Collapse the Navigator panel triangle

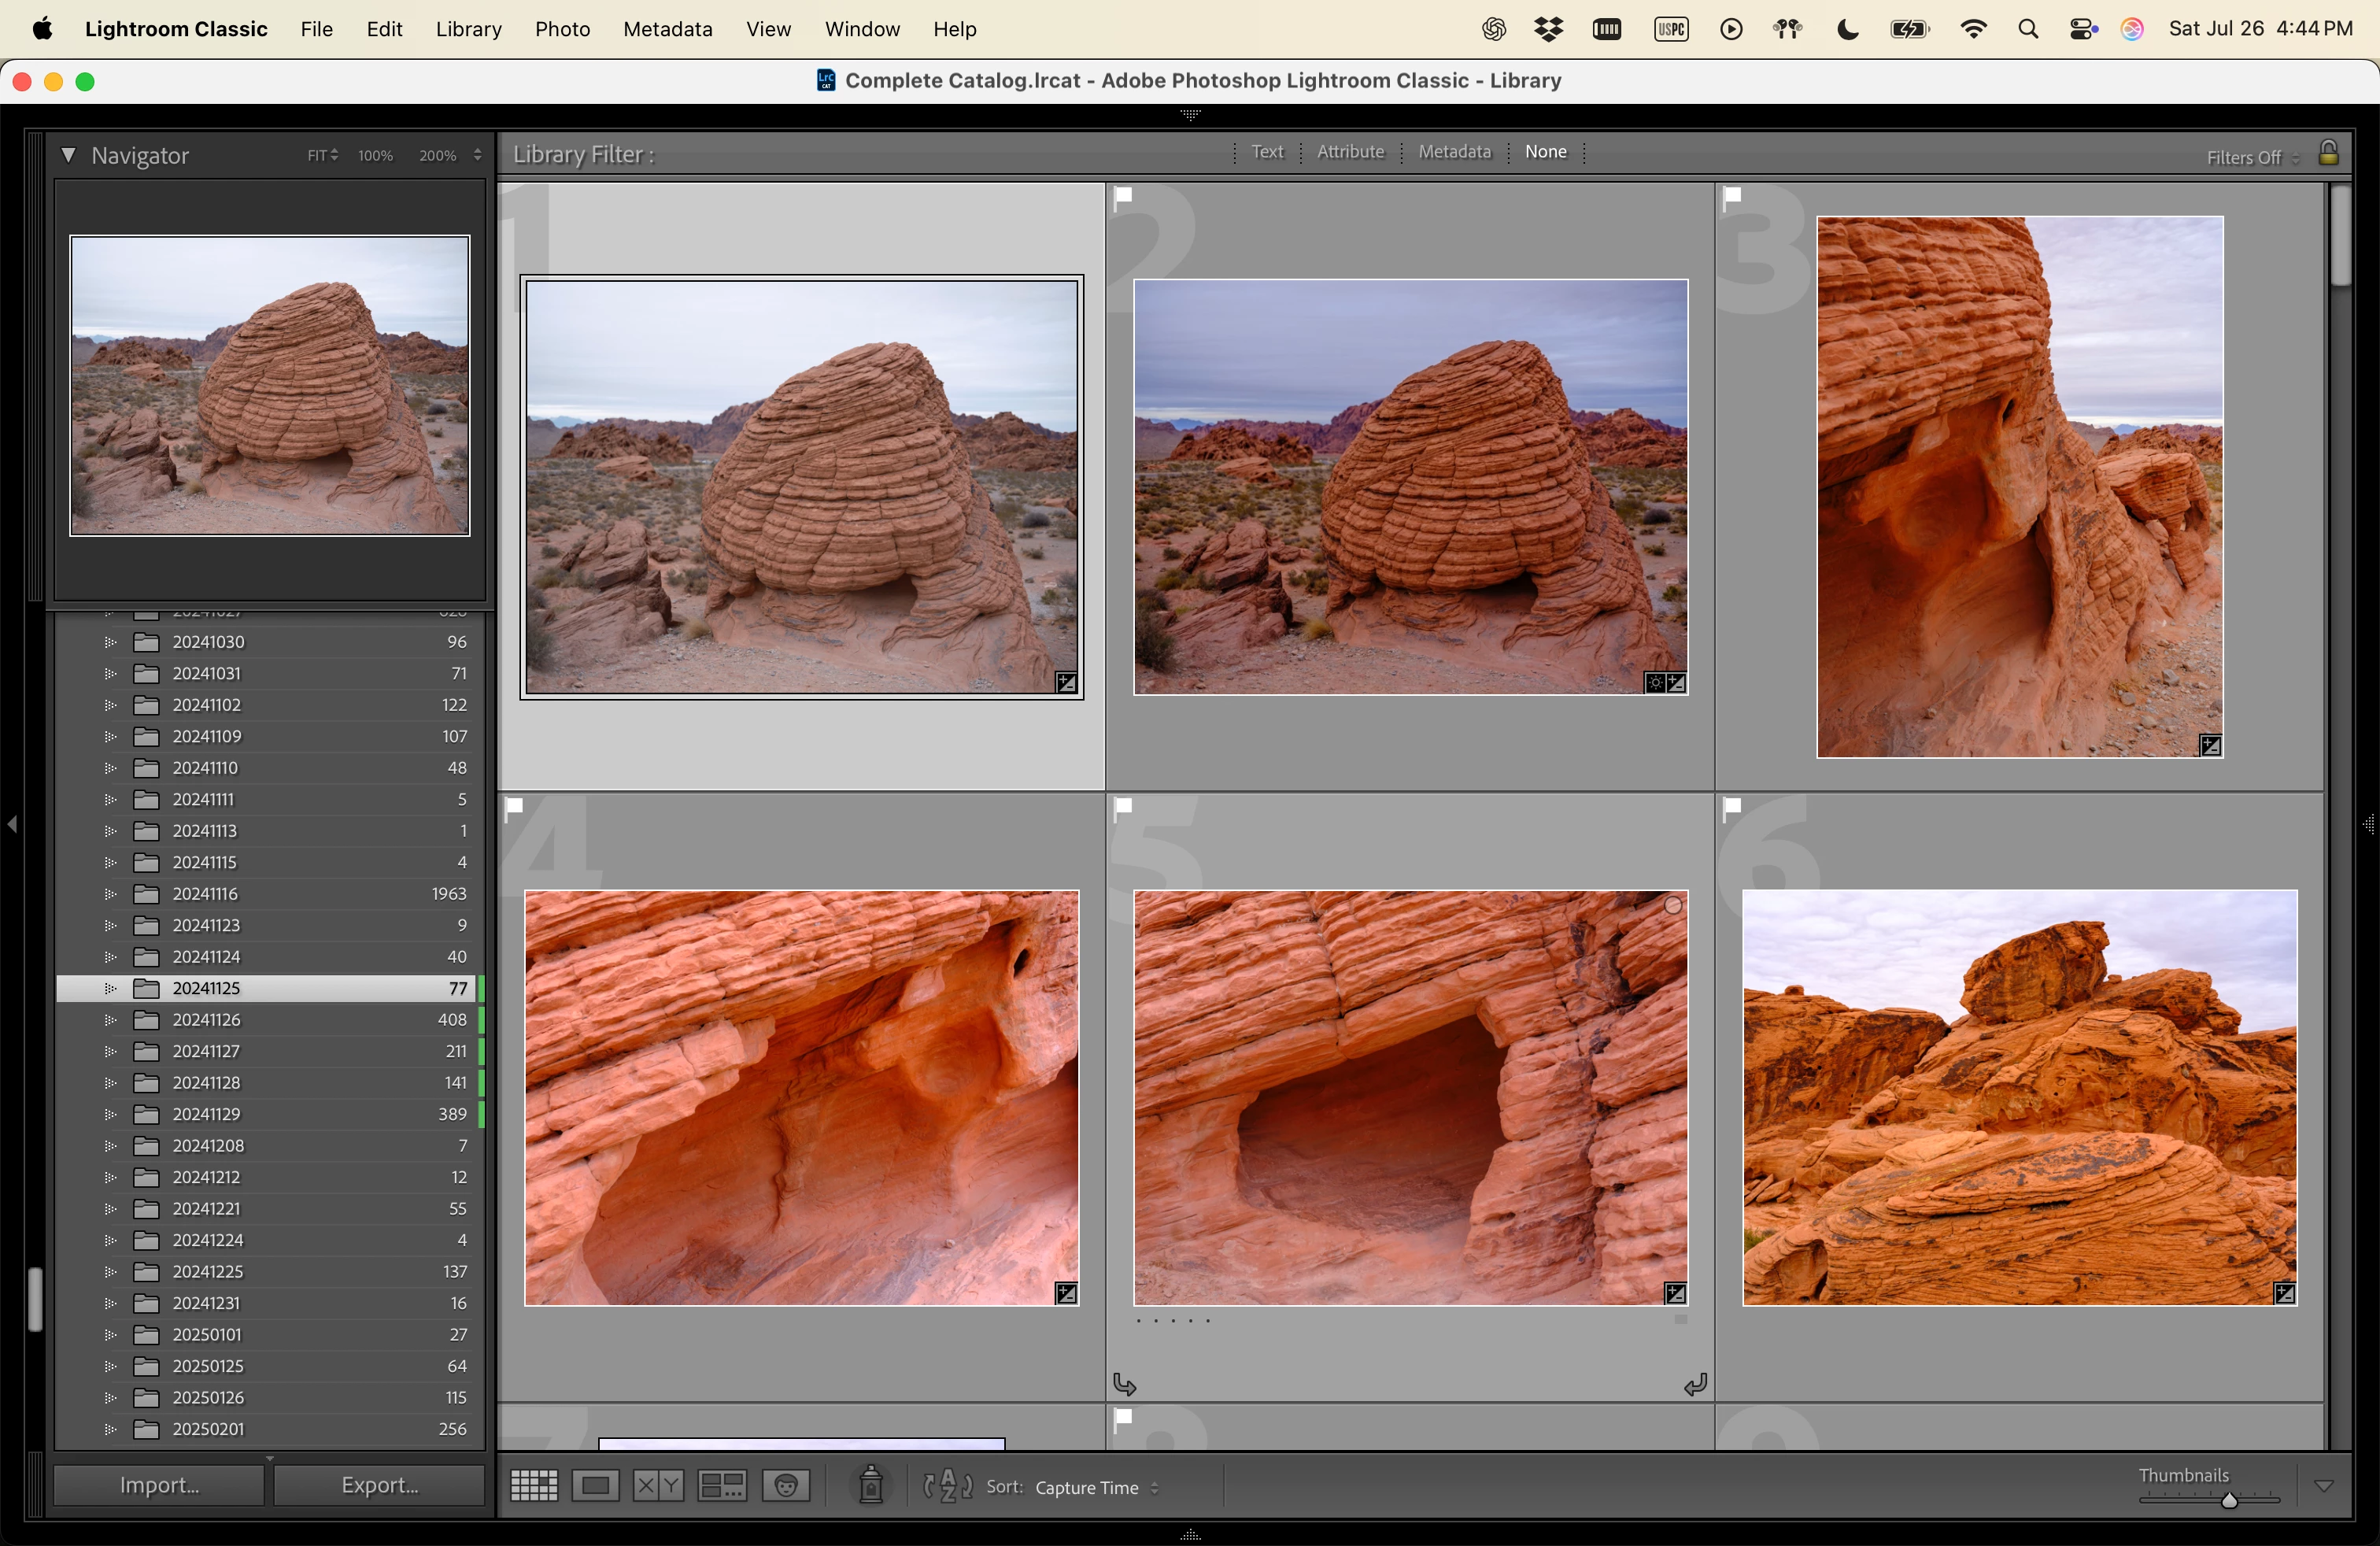68,155
